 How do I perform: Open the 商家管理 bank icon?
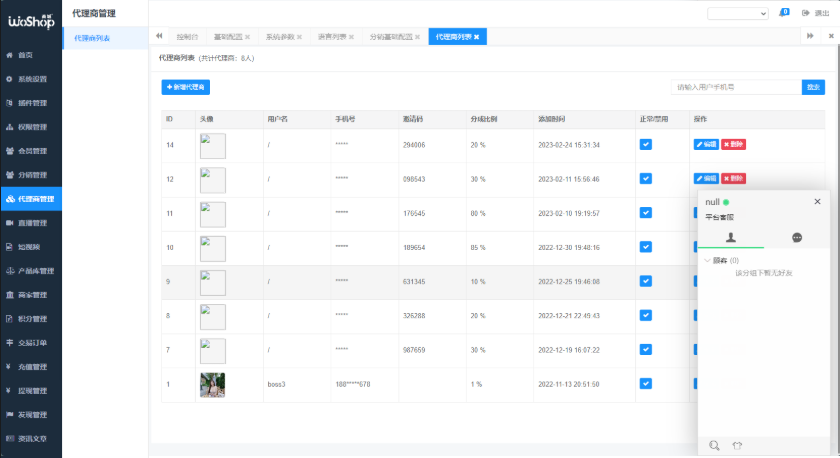pos(9,295)
